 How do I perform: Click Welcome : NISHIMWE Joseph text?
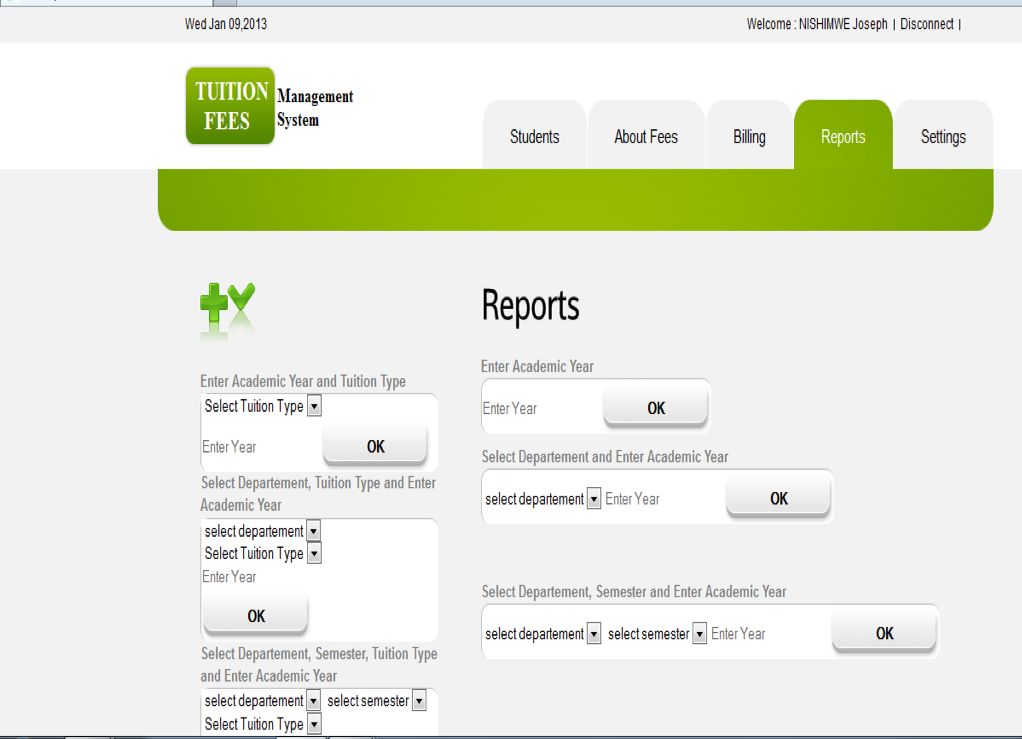pyautogui.click(x=817, y=24)
